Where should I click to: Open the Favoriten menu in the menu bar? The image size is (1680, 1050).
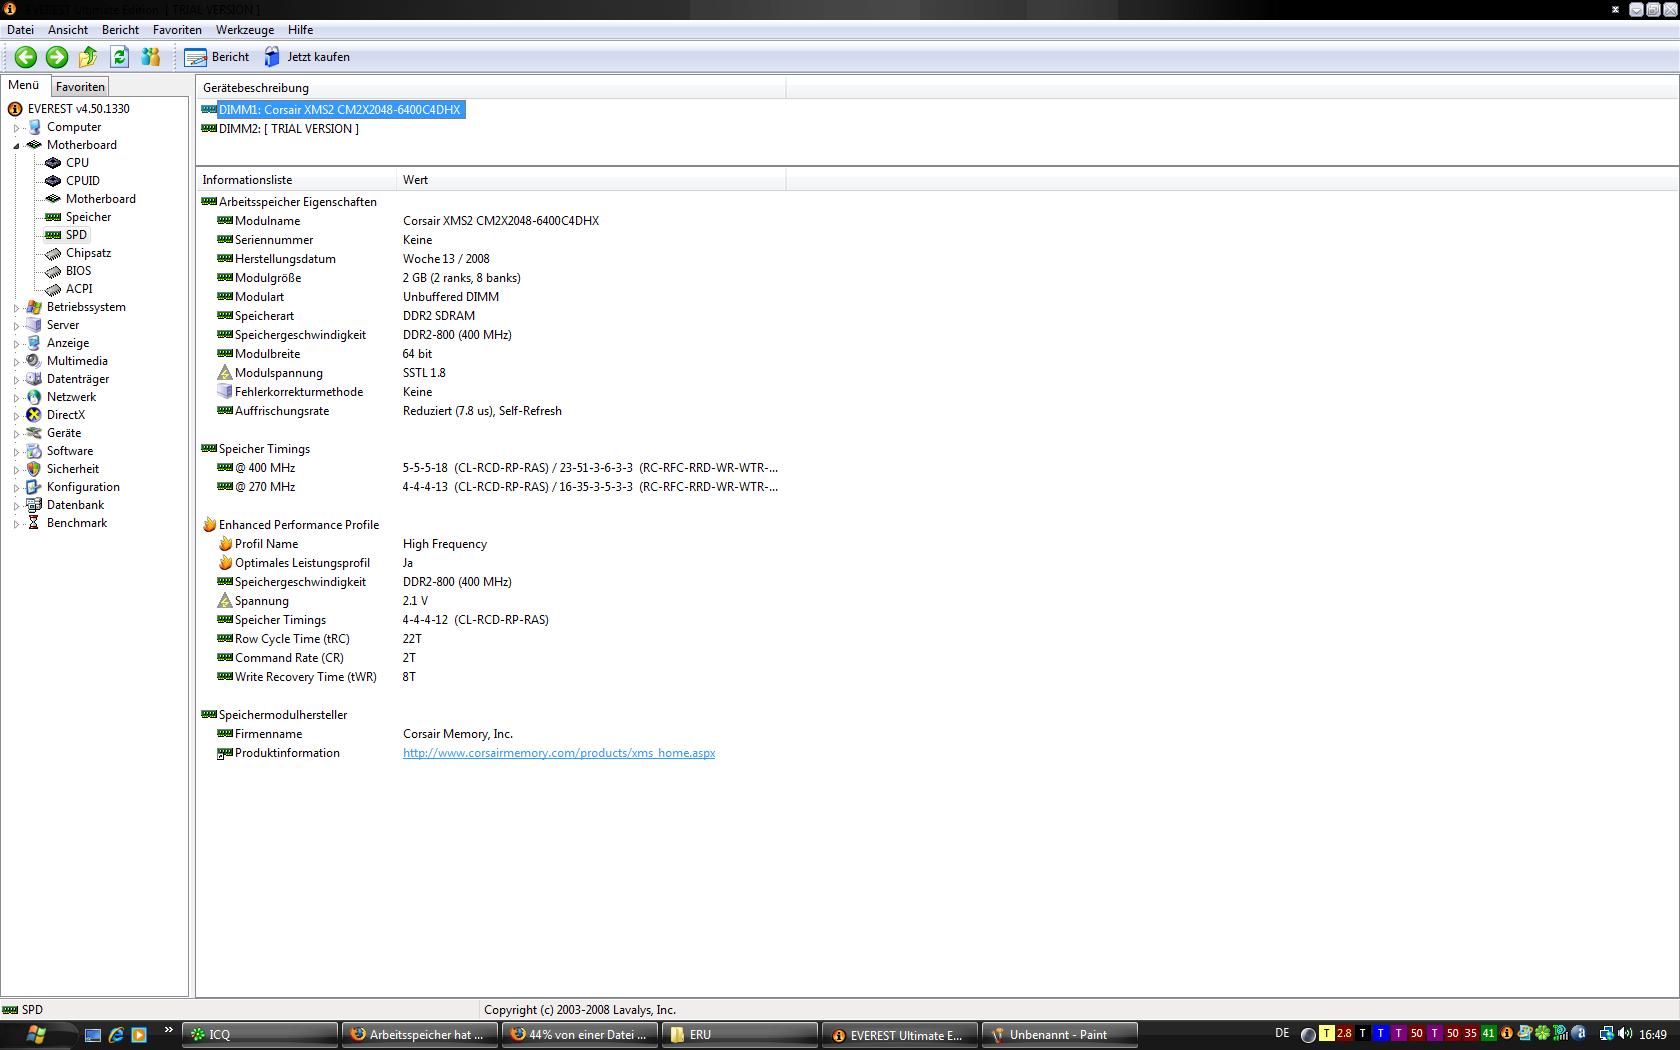click(x=177, y=30)
